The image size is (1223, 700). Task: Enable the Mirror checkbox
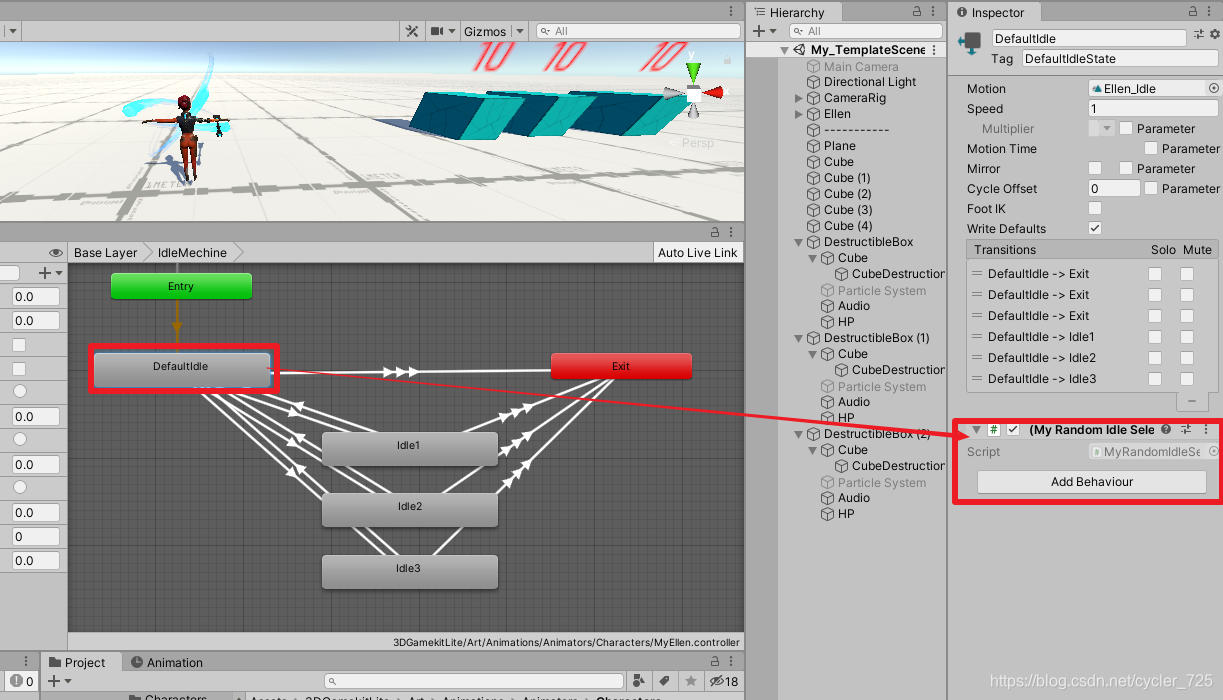click(x=1095, y=169)
